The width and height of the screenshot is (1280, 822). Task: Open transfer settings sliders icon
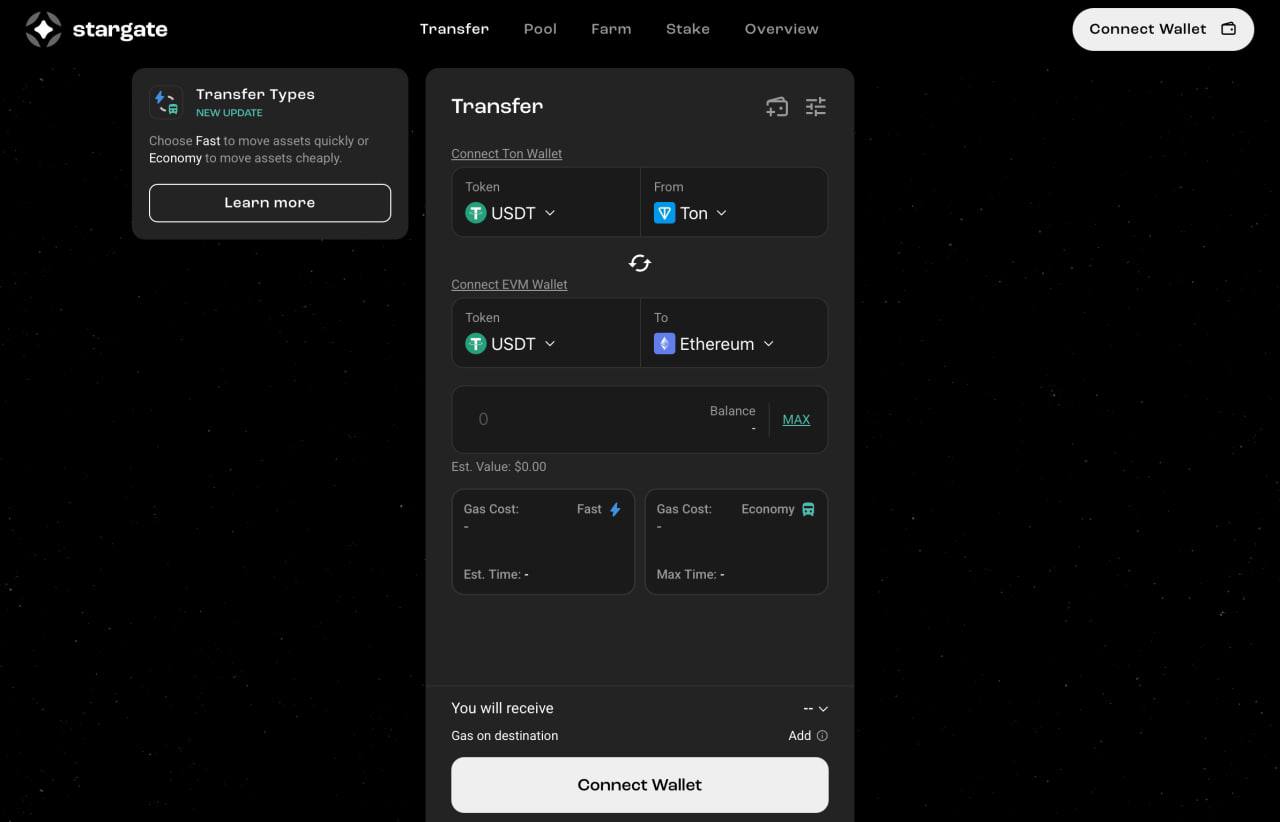[816, 106]
